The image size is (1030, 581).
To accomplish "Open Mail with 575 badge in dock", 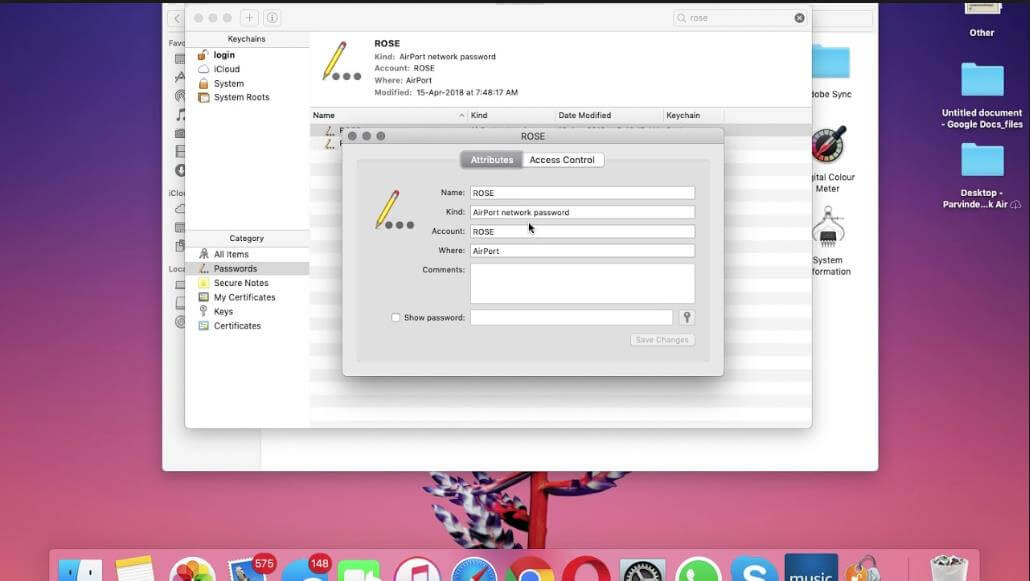I will tap(248, 569).
